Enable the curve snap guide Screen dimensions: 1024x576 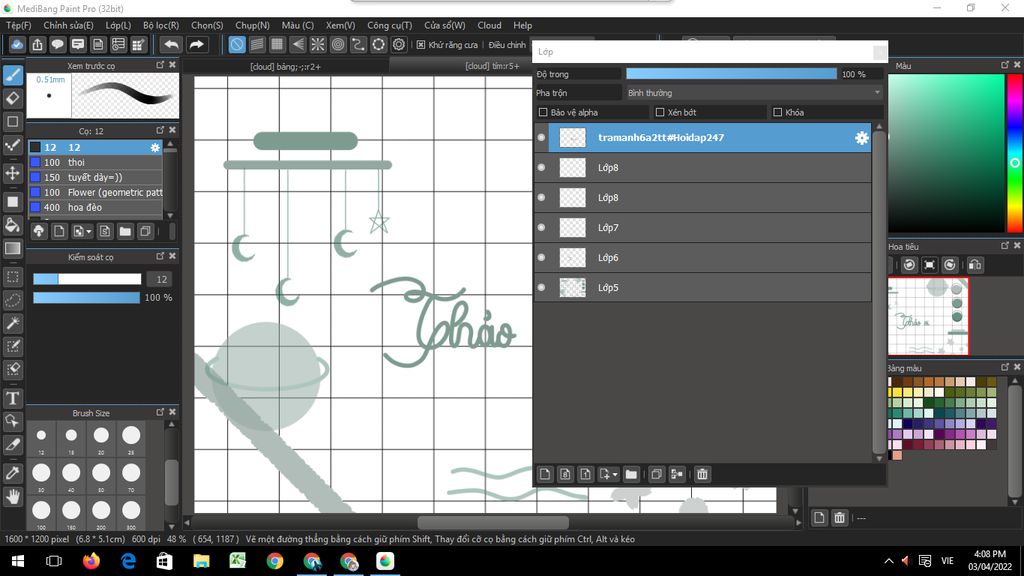[x=359, y=44]
